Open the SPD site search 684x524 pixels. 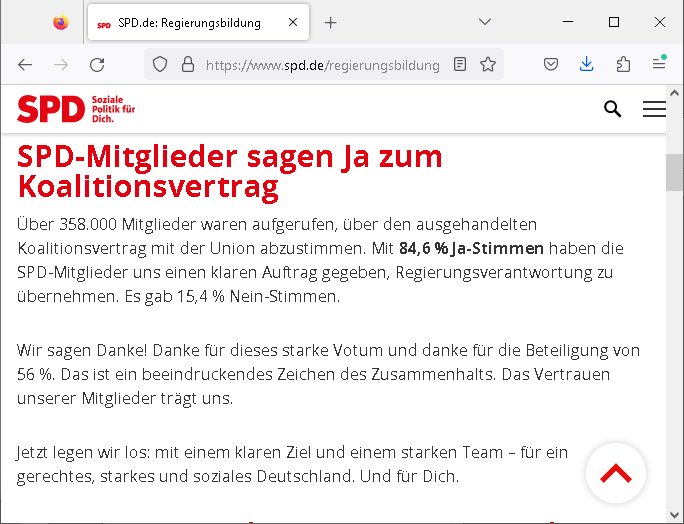613,109
